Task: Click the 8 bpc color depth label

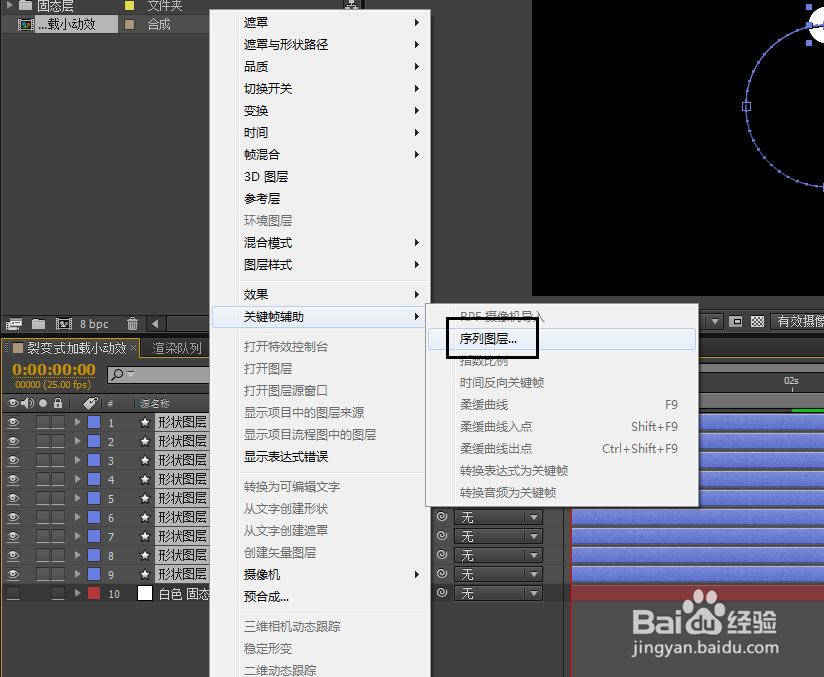Action: coord(94,324)
